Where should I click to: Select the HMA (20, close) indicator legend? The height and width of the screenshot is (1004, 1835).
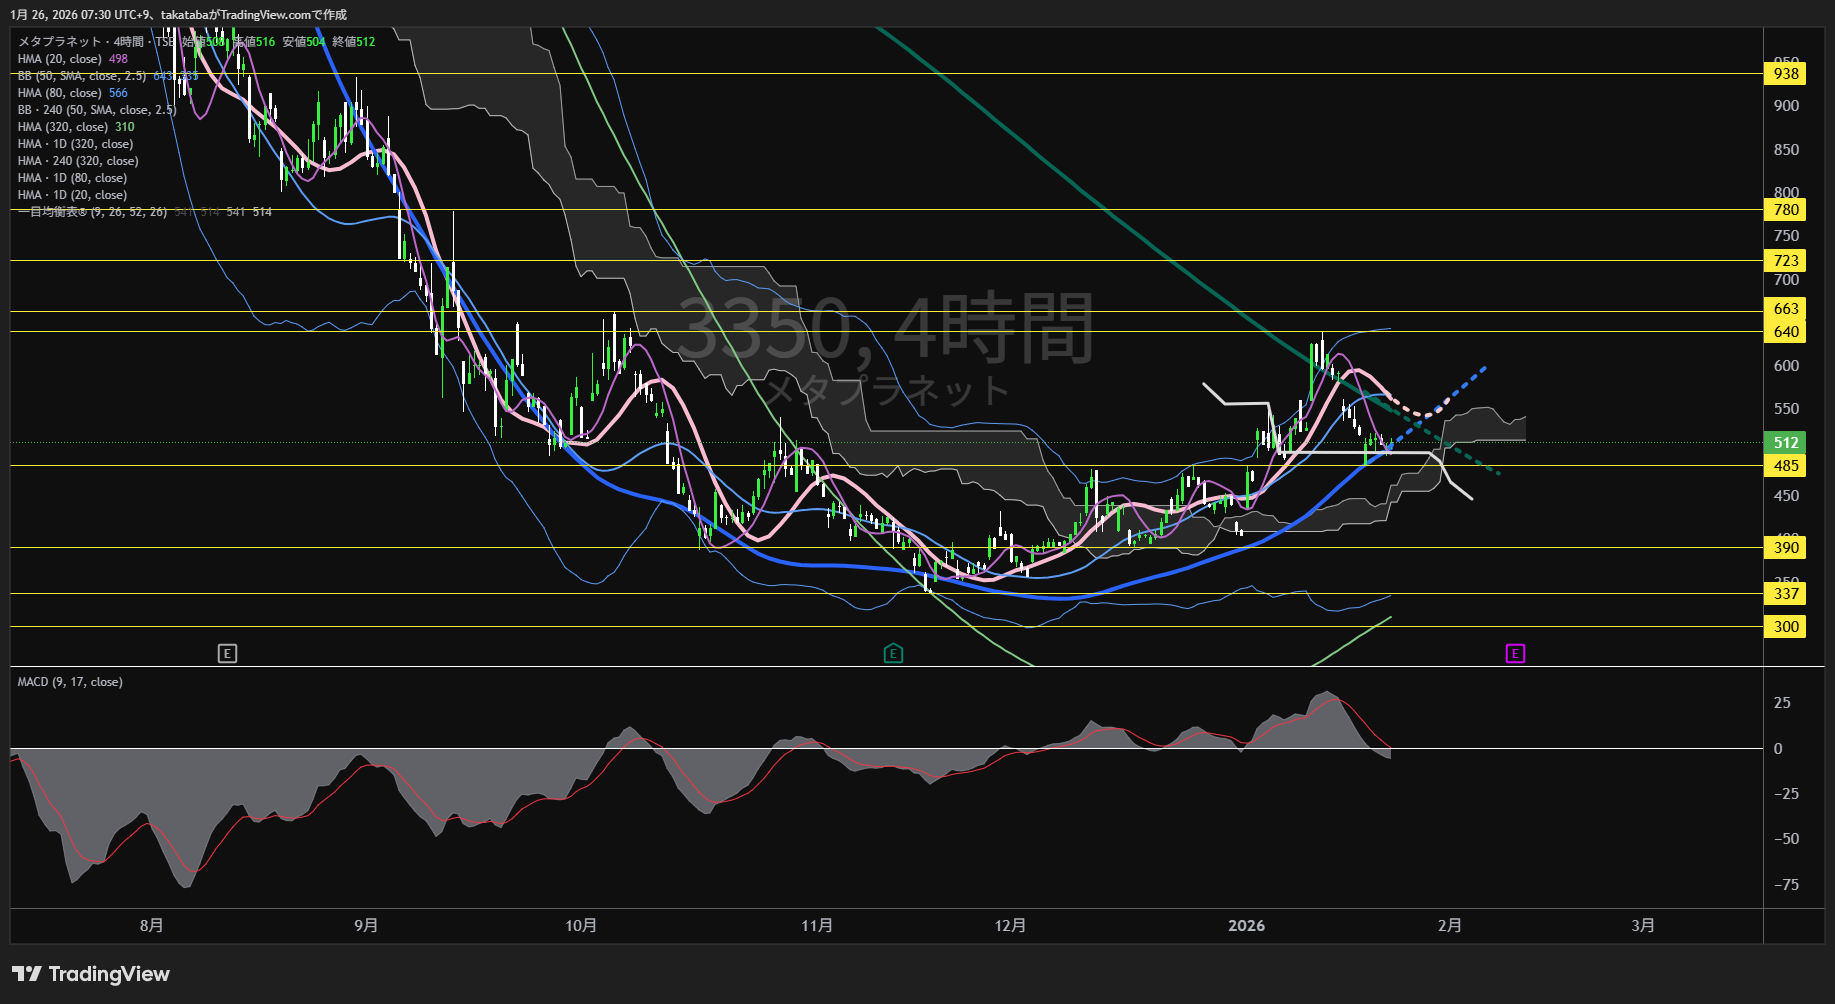[x=59, y=59]
